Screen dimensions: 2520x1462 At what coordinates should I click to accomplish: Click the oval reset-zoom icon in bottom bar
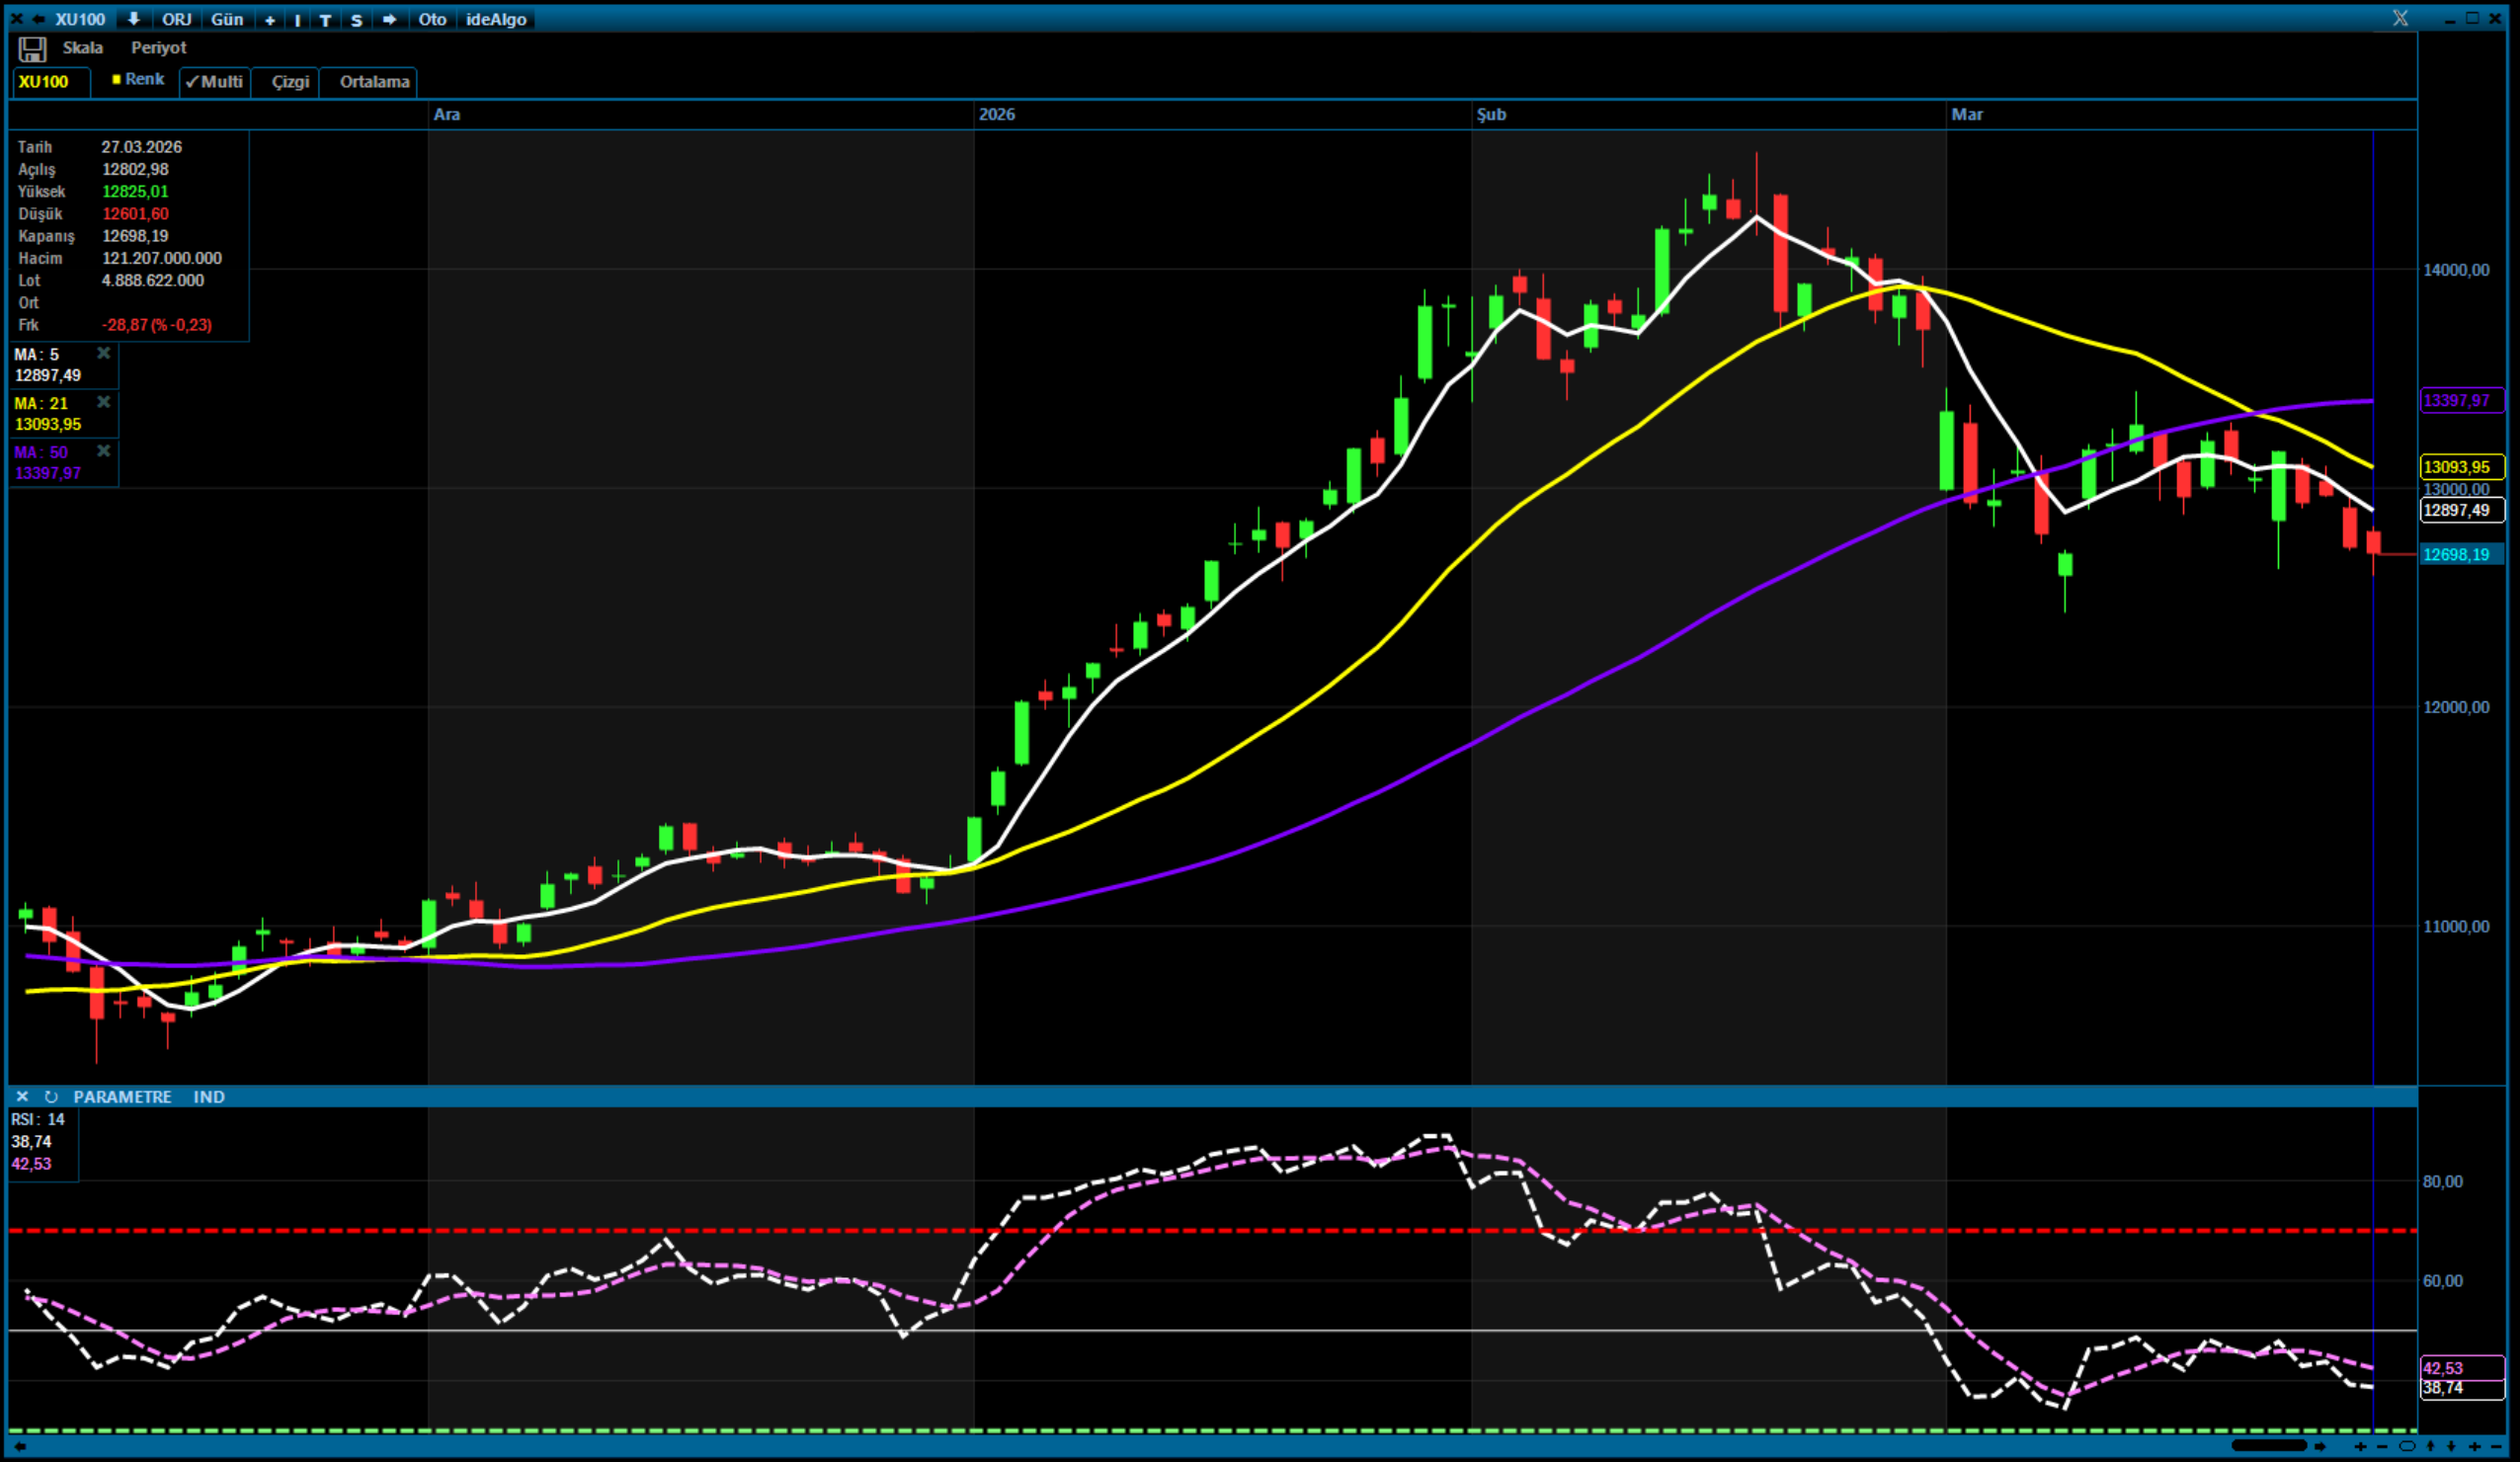tap(2406, 1446)
